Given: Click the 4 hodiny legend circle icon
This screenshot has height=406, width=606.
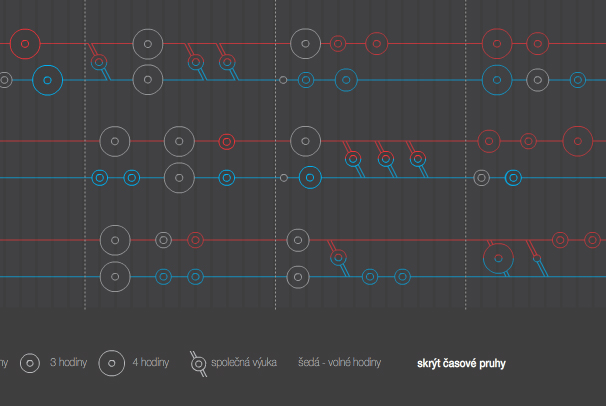Looking at the screenshot, I should tap(113, 362).
